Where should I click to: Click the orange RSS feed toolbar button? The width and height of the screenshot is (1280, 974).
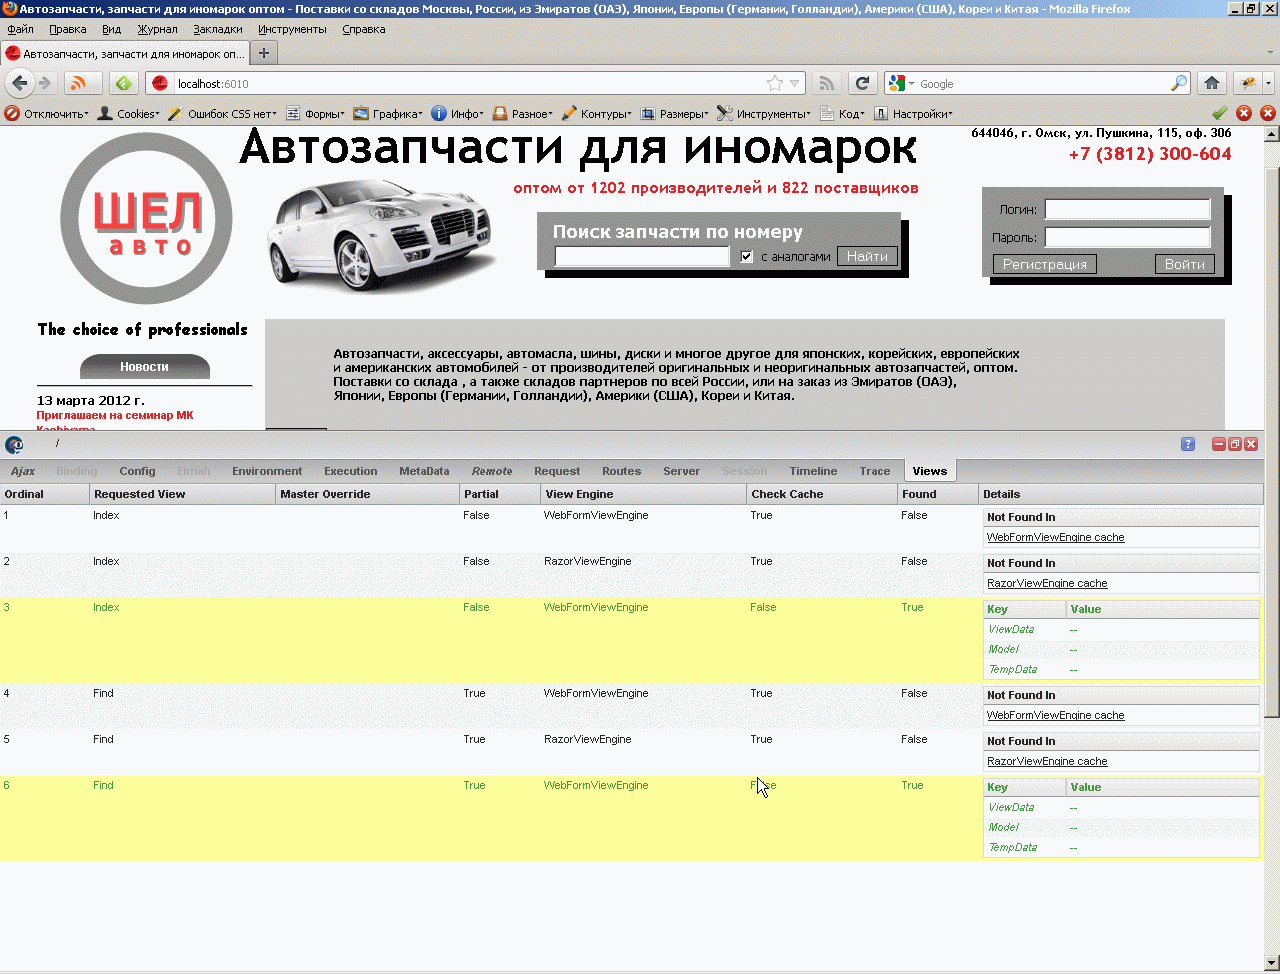pyautogui.click(x=83, y=83)
